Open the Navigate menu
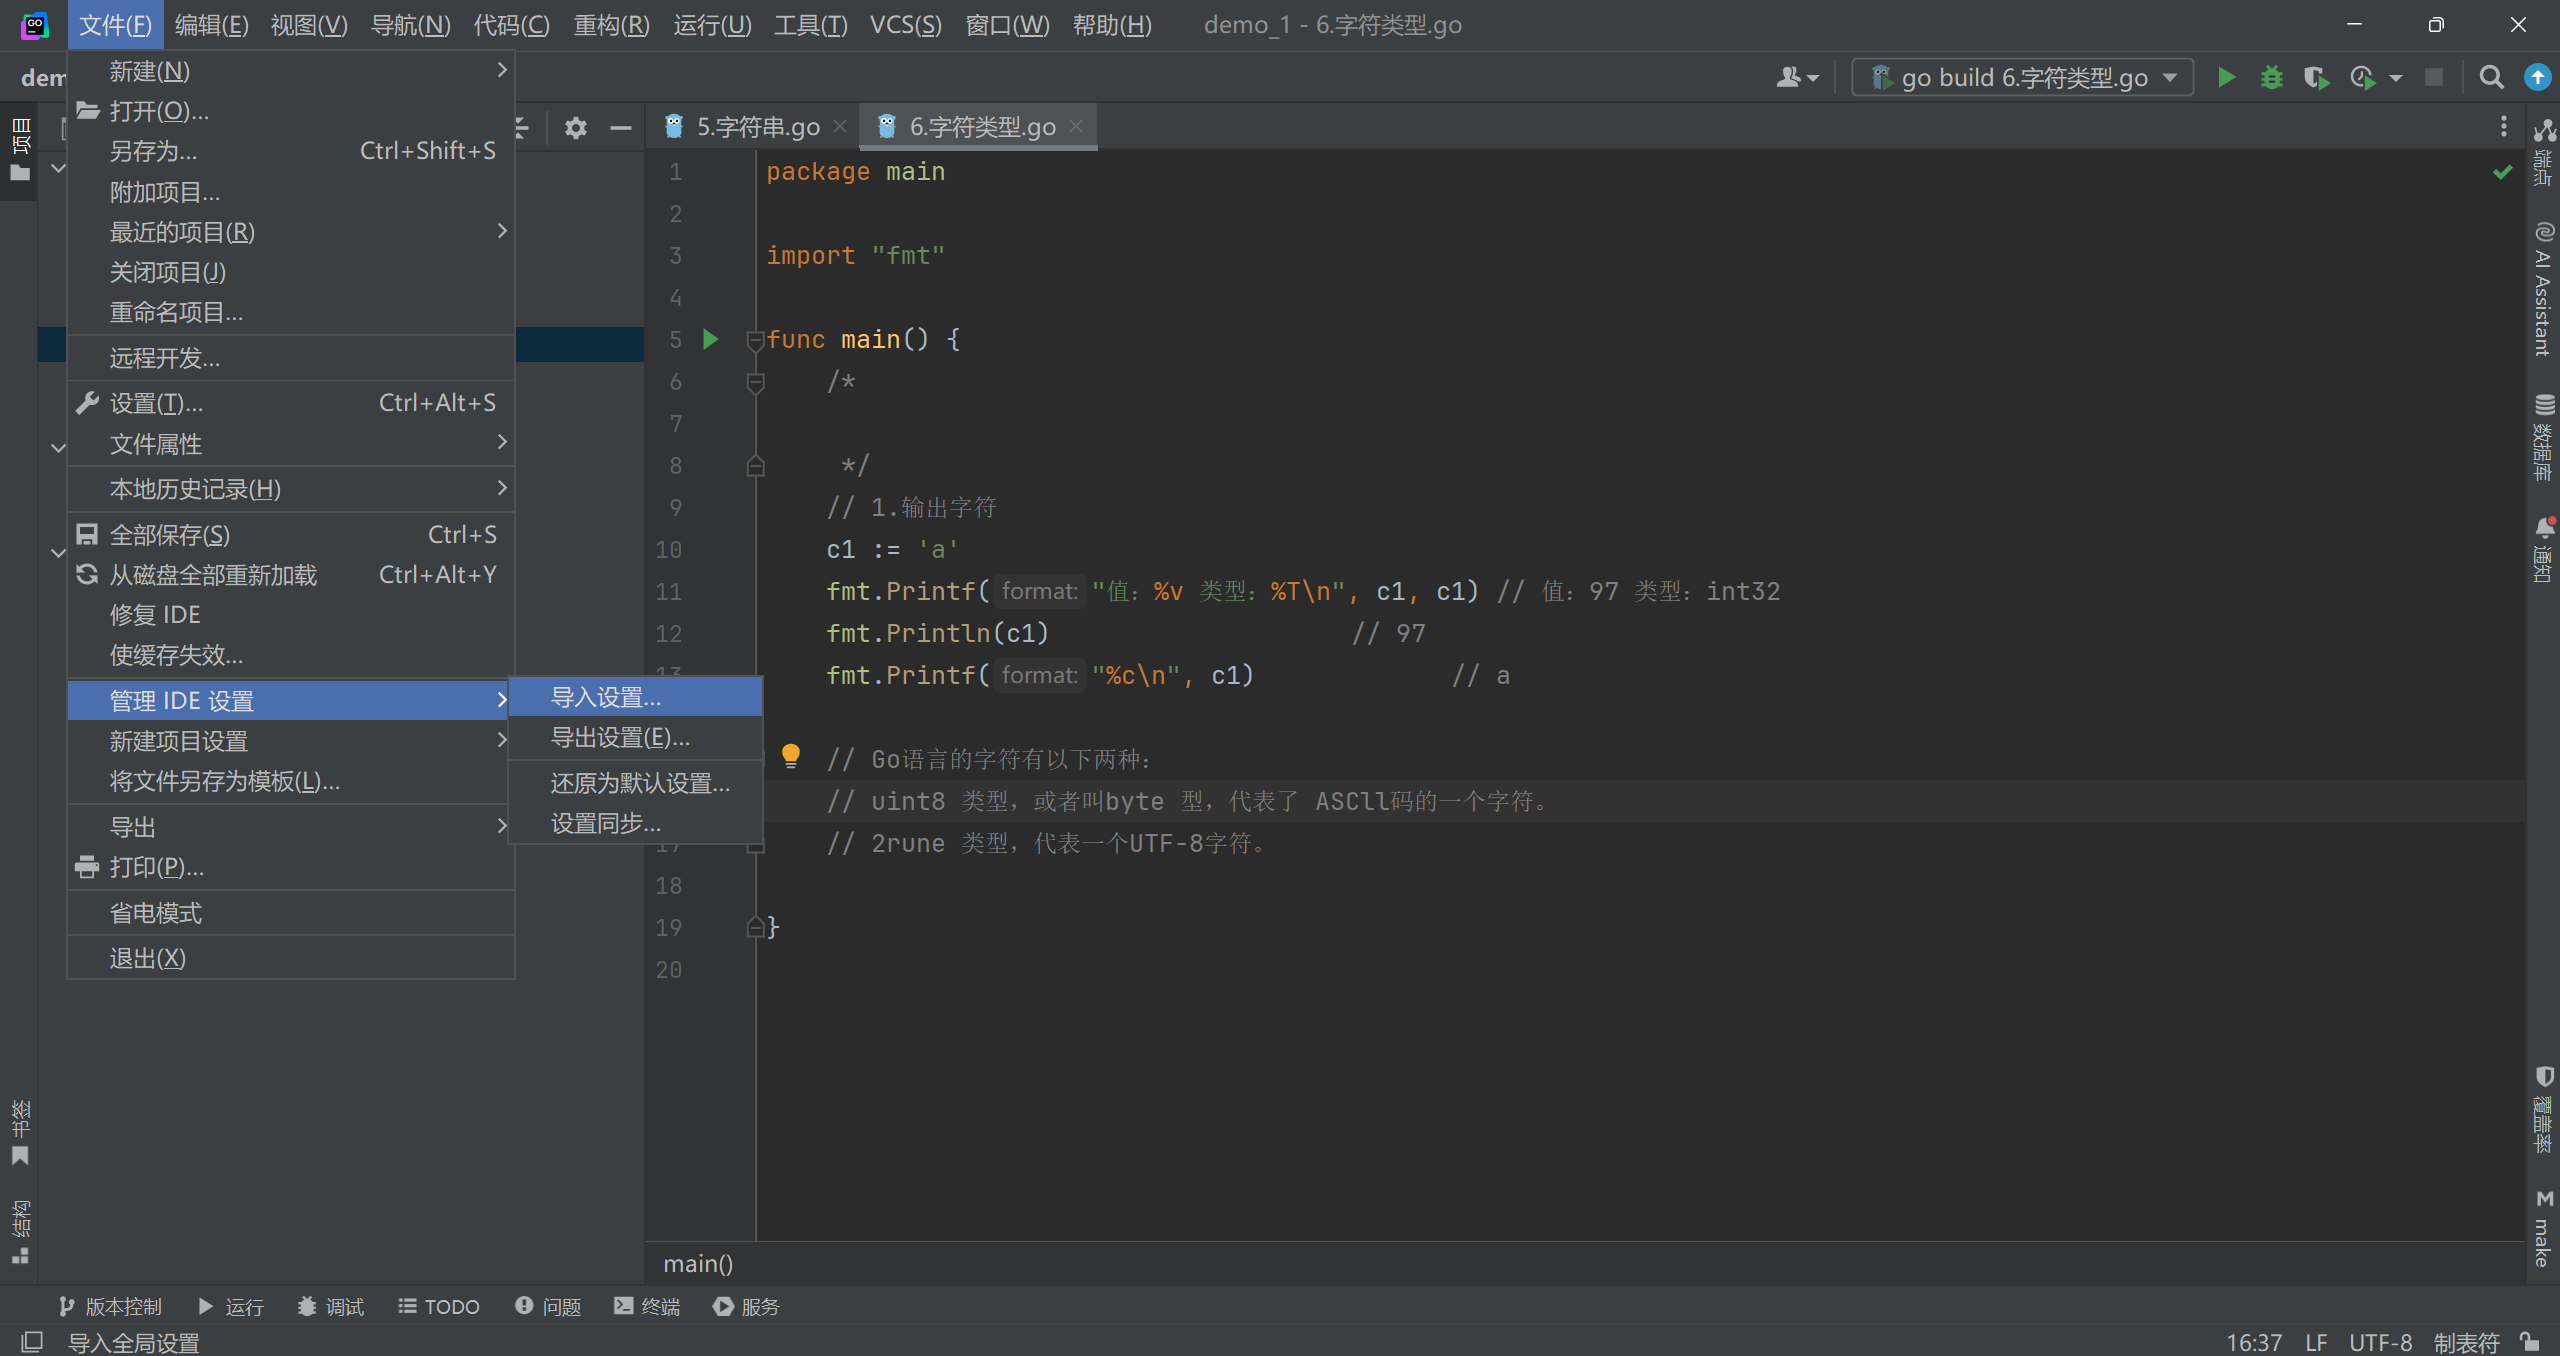2560x1356 pixels. point(411,25)
